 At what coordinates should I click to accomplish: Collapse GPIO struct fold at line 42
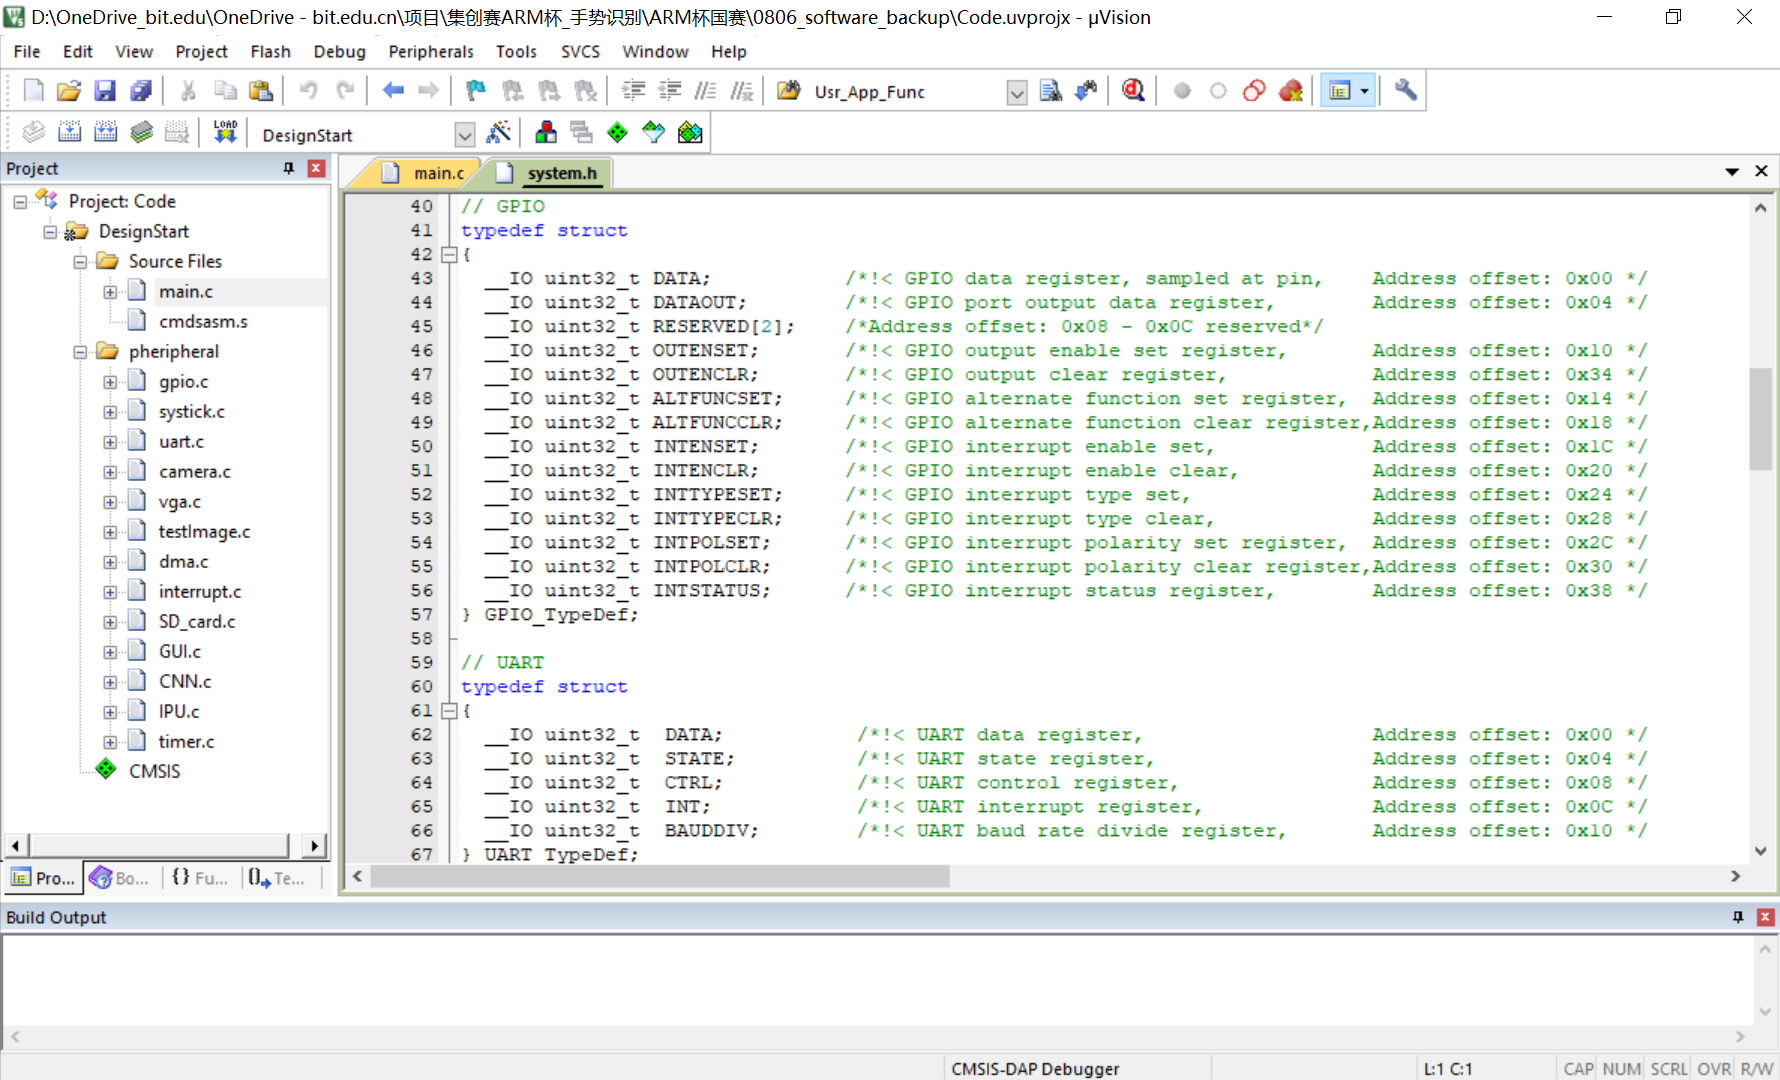[x=449, y=255]
